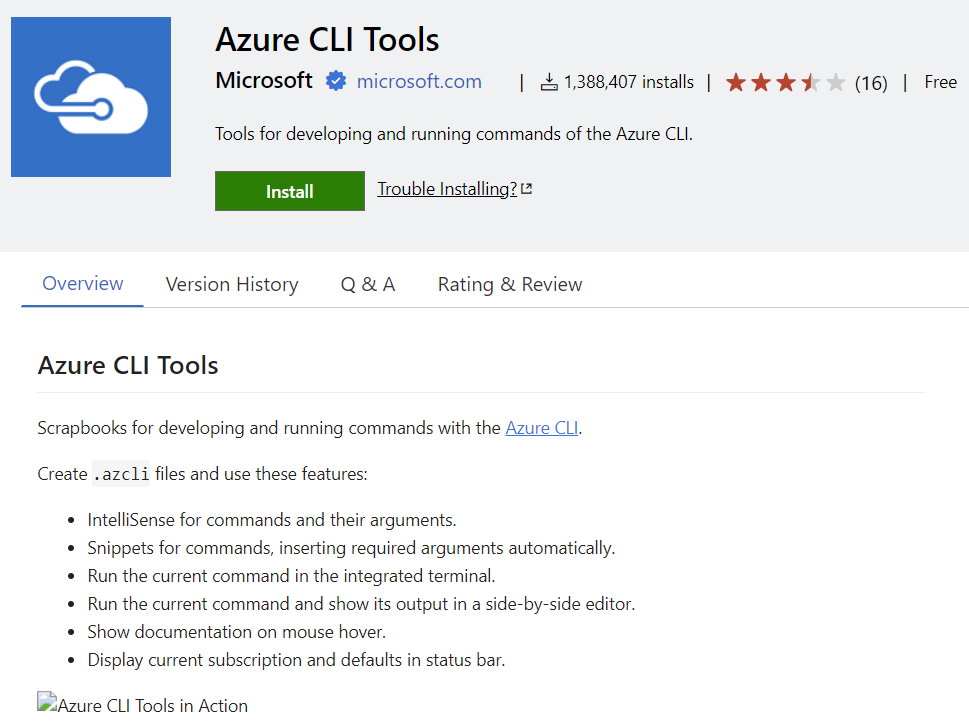Open the Rating & Review tab
969x728 pixels.
pyautogui.click(x=510, y=284)
